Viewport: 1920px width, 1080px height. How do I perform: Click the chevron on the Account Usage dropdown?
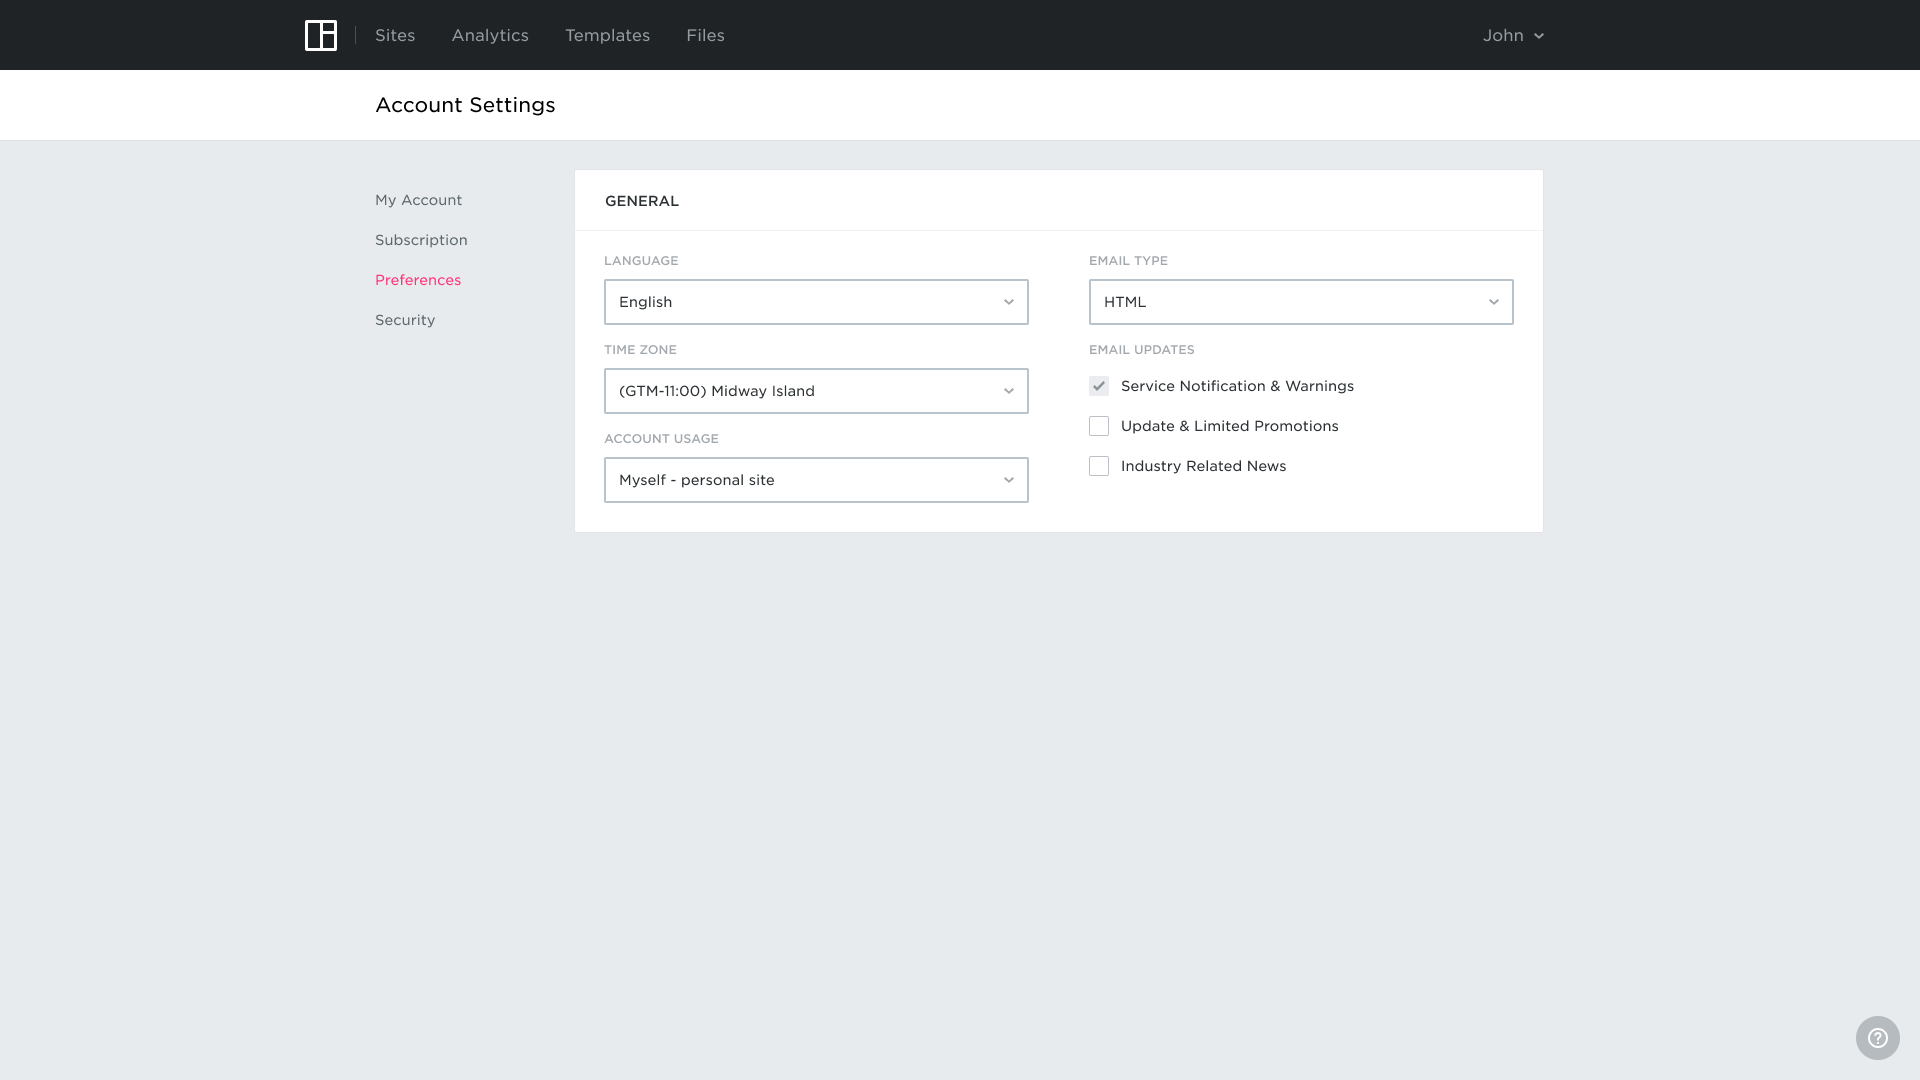click(1009, 480)
